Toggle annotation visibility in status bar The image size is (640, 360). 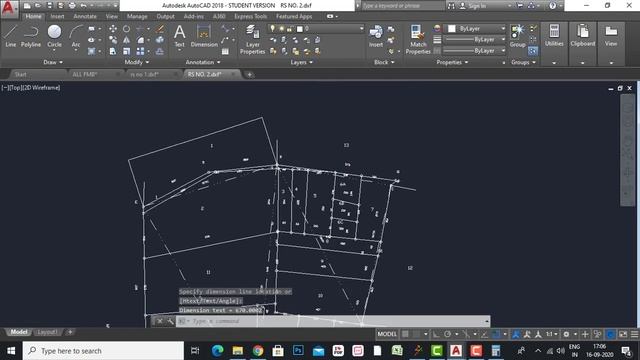[x=516, y=334]
